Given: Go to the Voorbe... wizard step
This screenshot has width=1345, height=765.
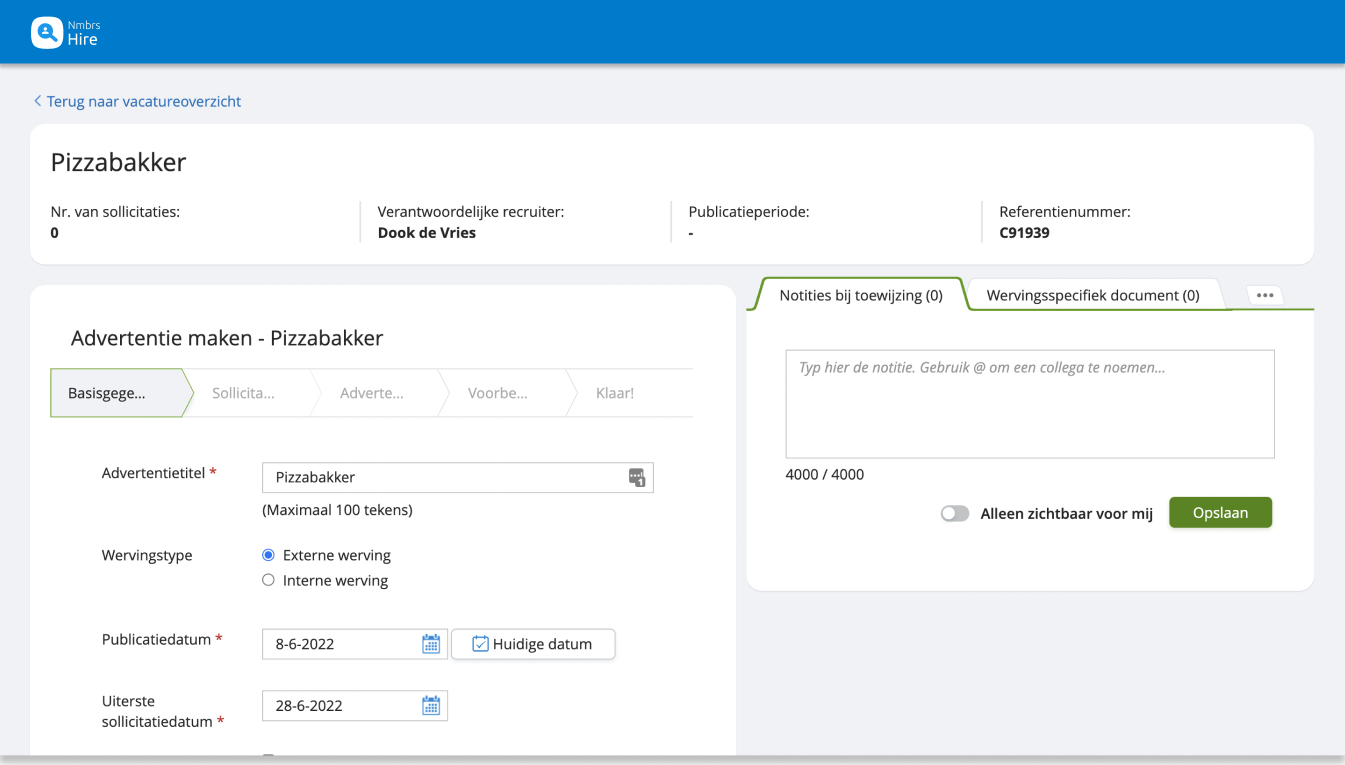Looking at the screenshot, I should [x=498, y=393].
